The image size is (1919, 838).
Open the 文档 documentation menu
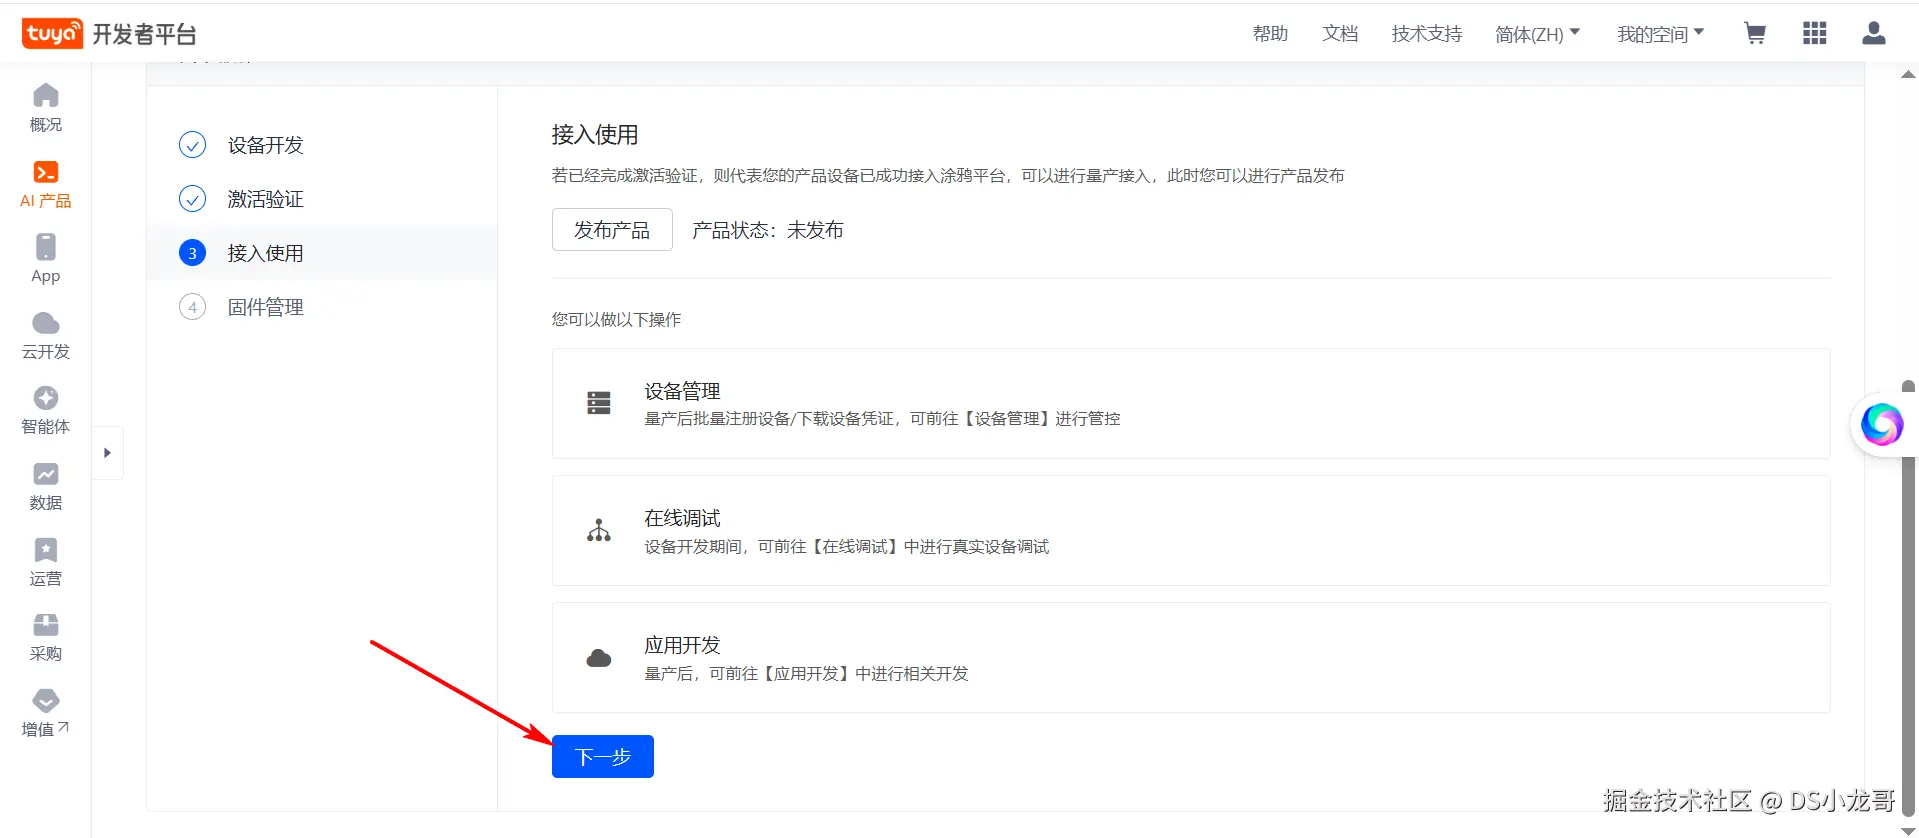click(x=1340, y=34)
